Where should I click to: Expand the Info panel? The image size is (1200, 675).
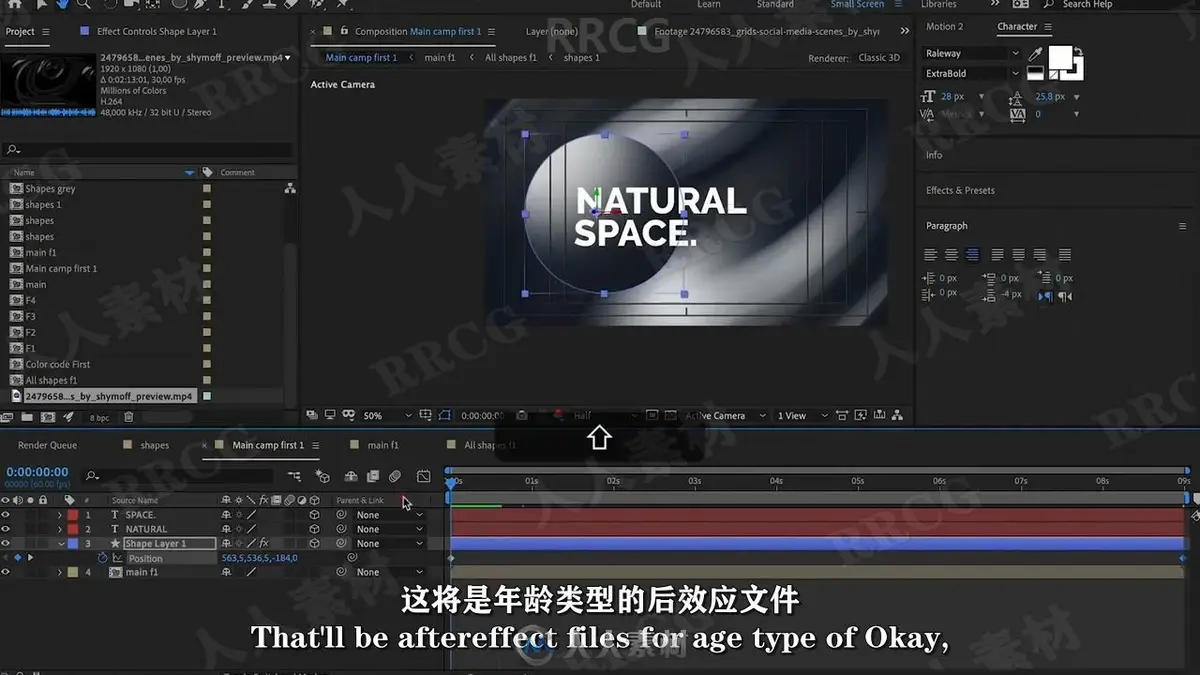(x=934, y=155)
